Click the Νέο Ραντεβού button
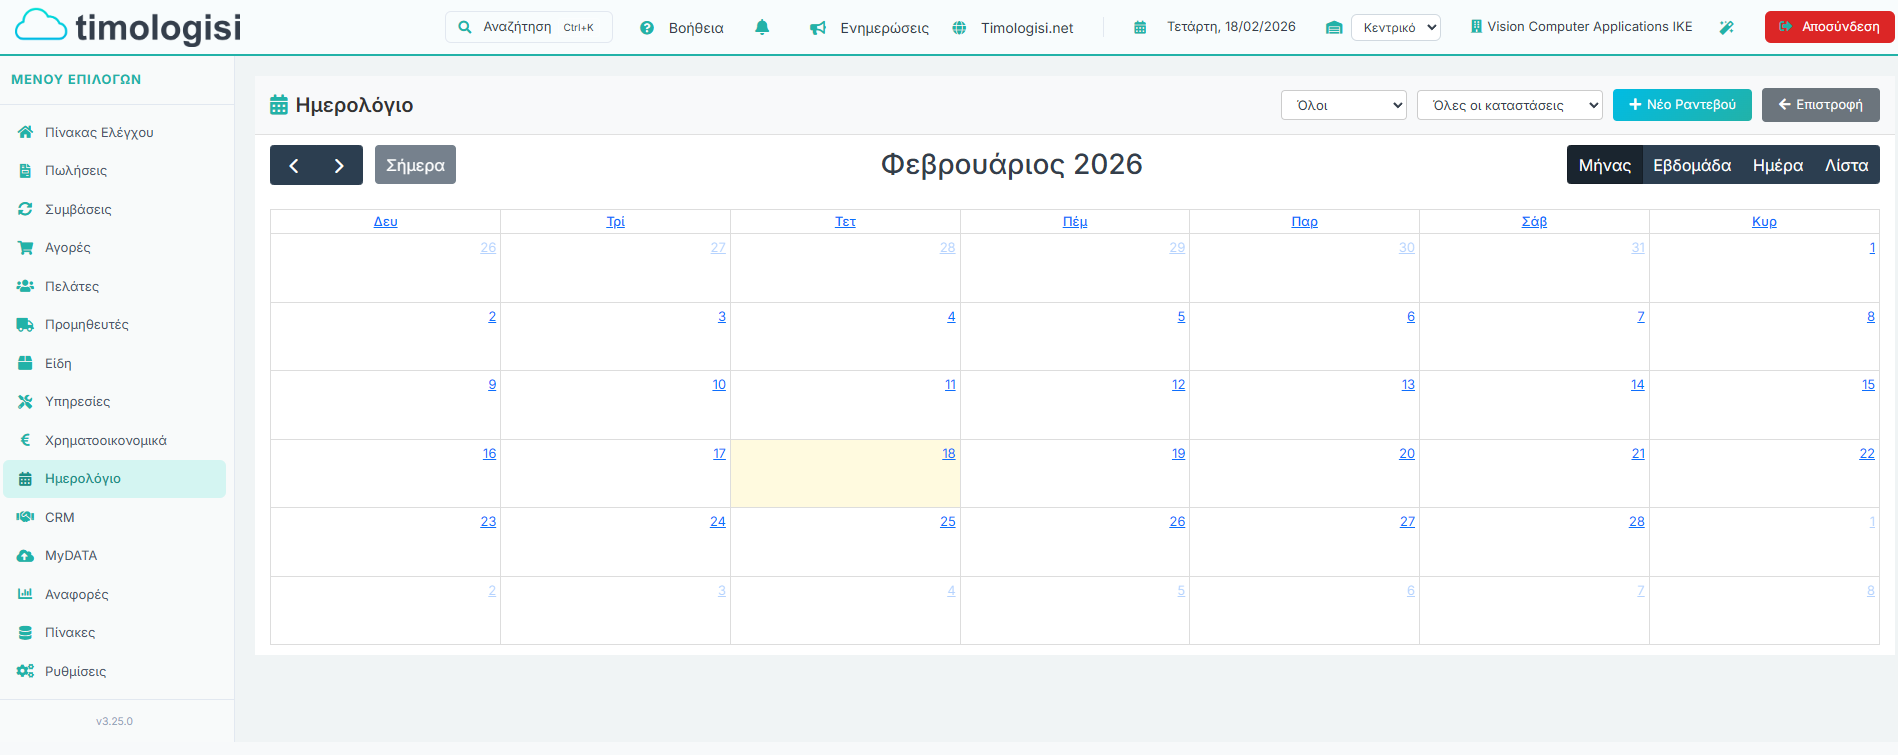The height and width of the screenshot is (755, 1898). click(x=1681, y=105)
